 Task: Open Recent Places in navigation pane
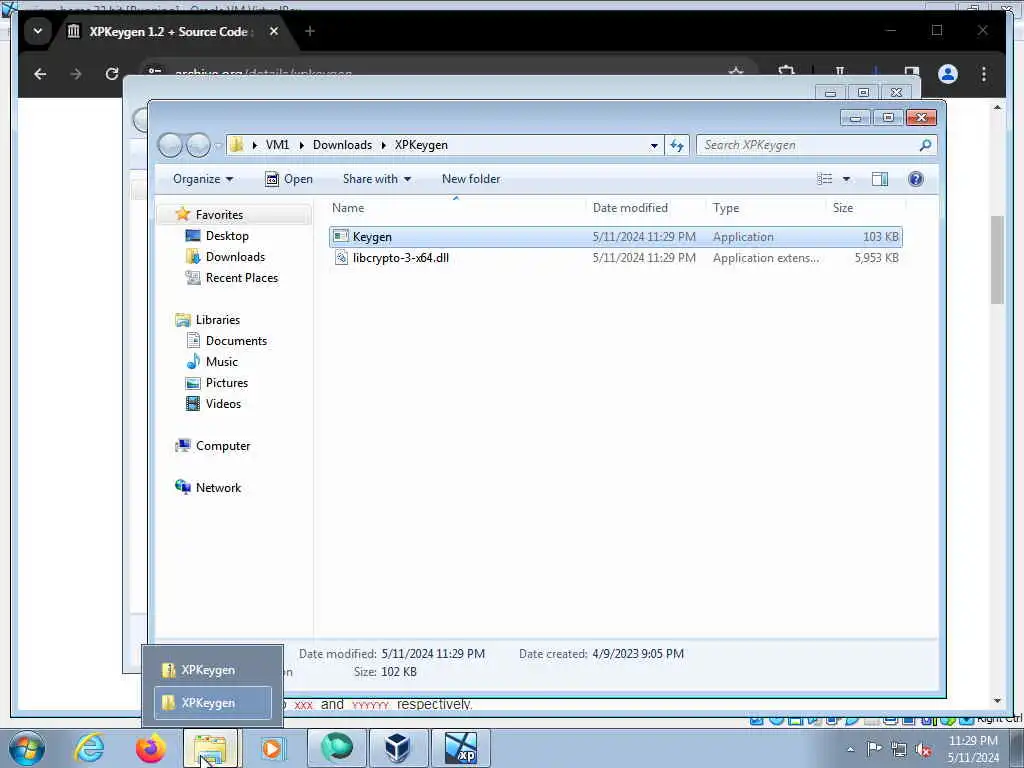point(242,278)
